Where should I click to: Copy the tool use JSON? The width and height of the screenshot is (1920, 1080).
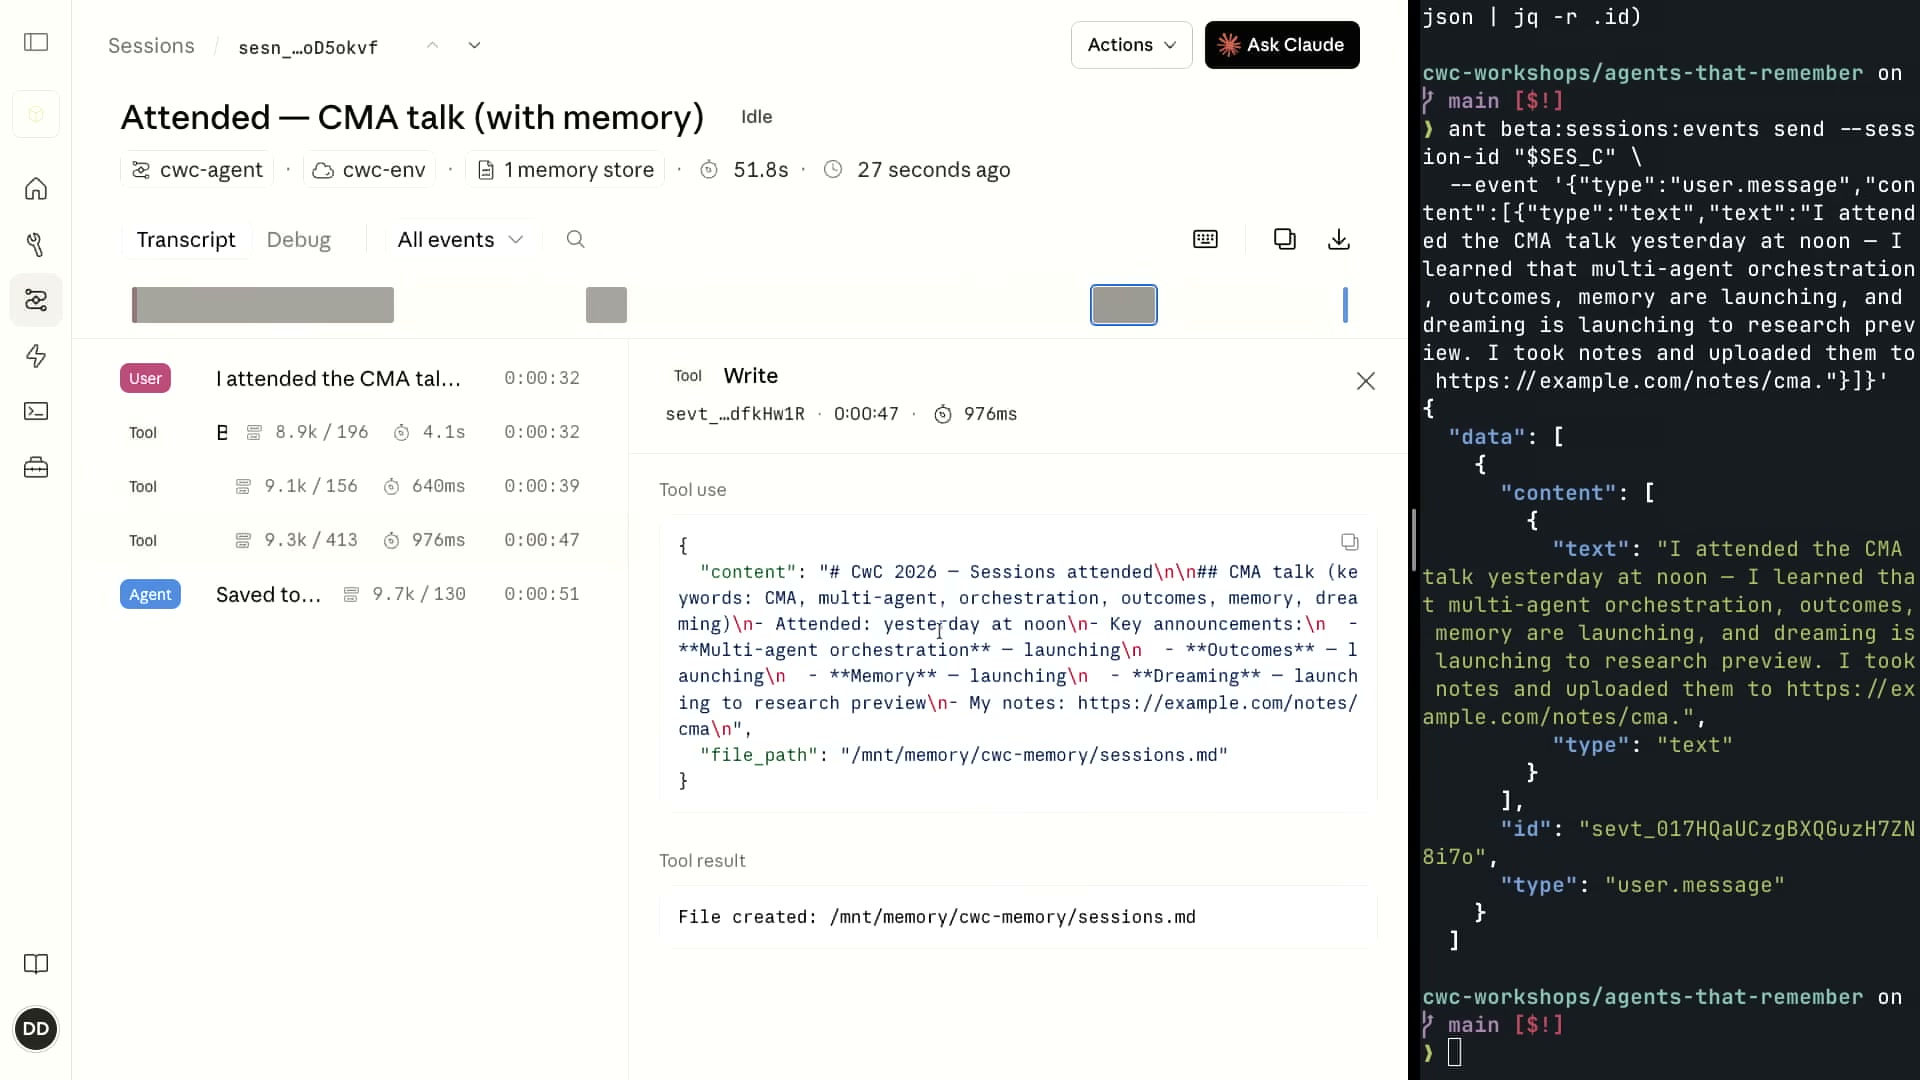pyautogui.click(x=1350, y=542)
